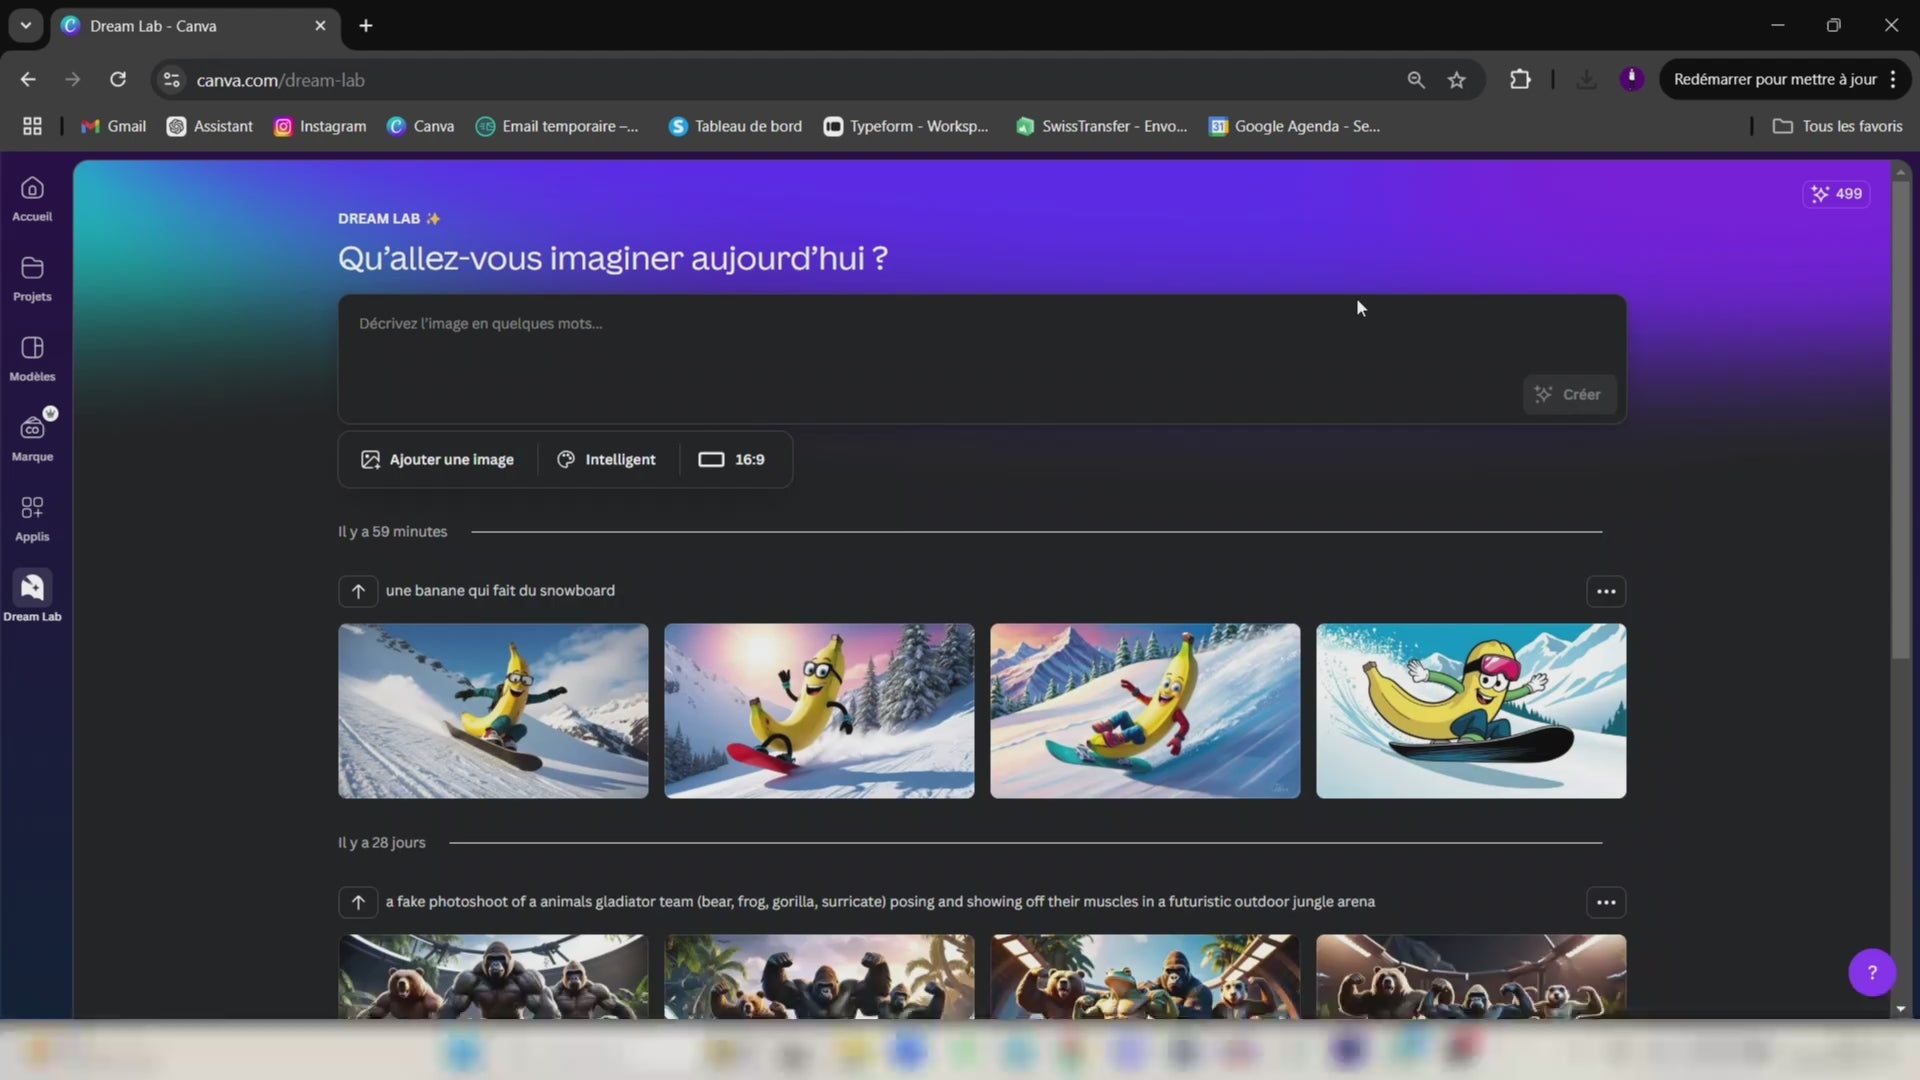Bookmark this page with the star
1920x1080 pixels.
point(1457,80)
